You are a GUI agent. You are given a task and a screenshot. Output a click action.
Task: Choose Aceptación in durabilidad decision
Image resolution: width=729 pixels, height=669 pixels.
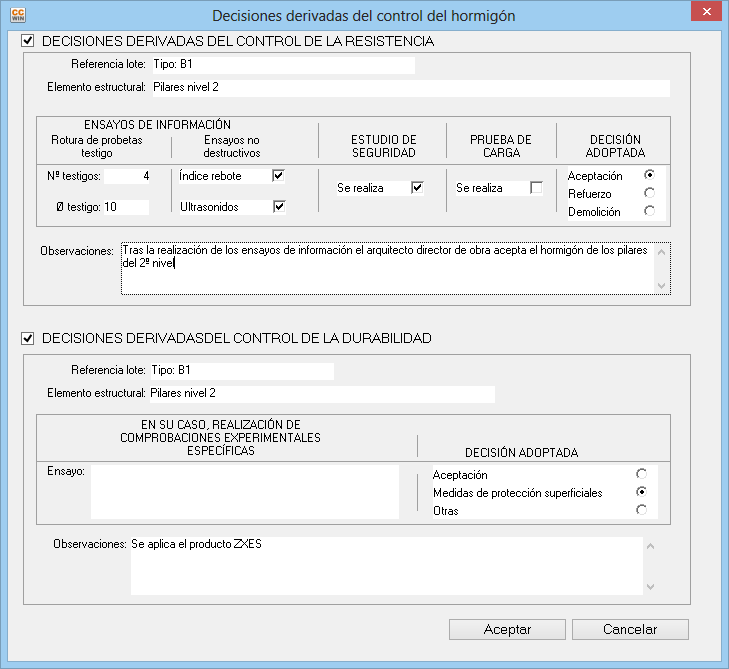(641, 474)
